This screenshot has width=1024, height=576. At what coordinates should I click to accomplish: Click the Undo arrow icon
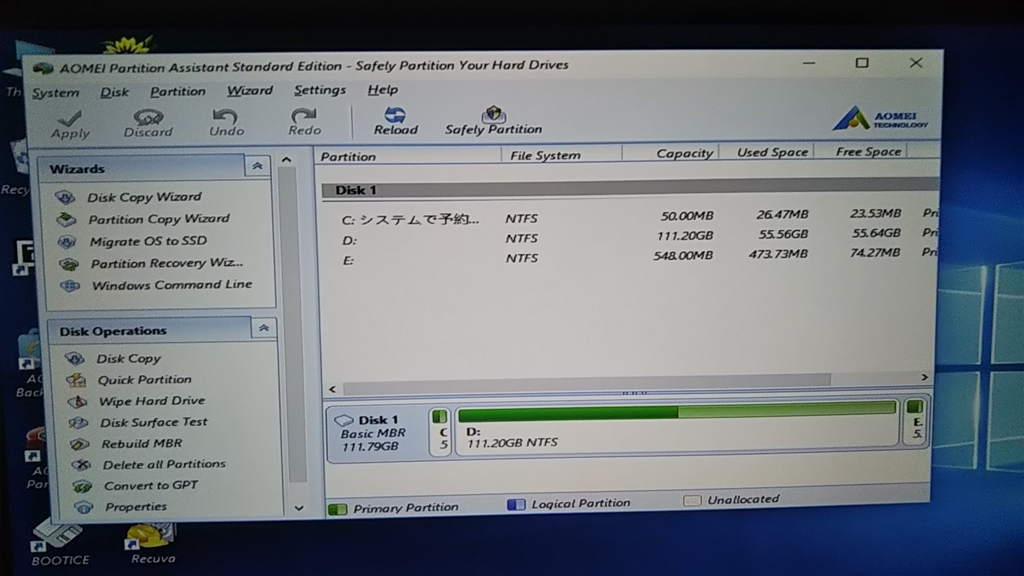pyautogui.click(x=225, y=116)
